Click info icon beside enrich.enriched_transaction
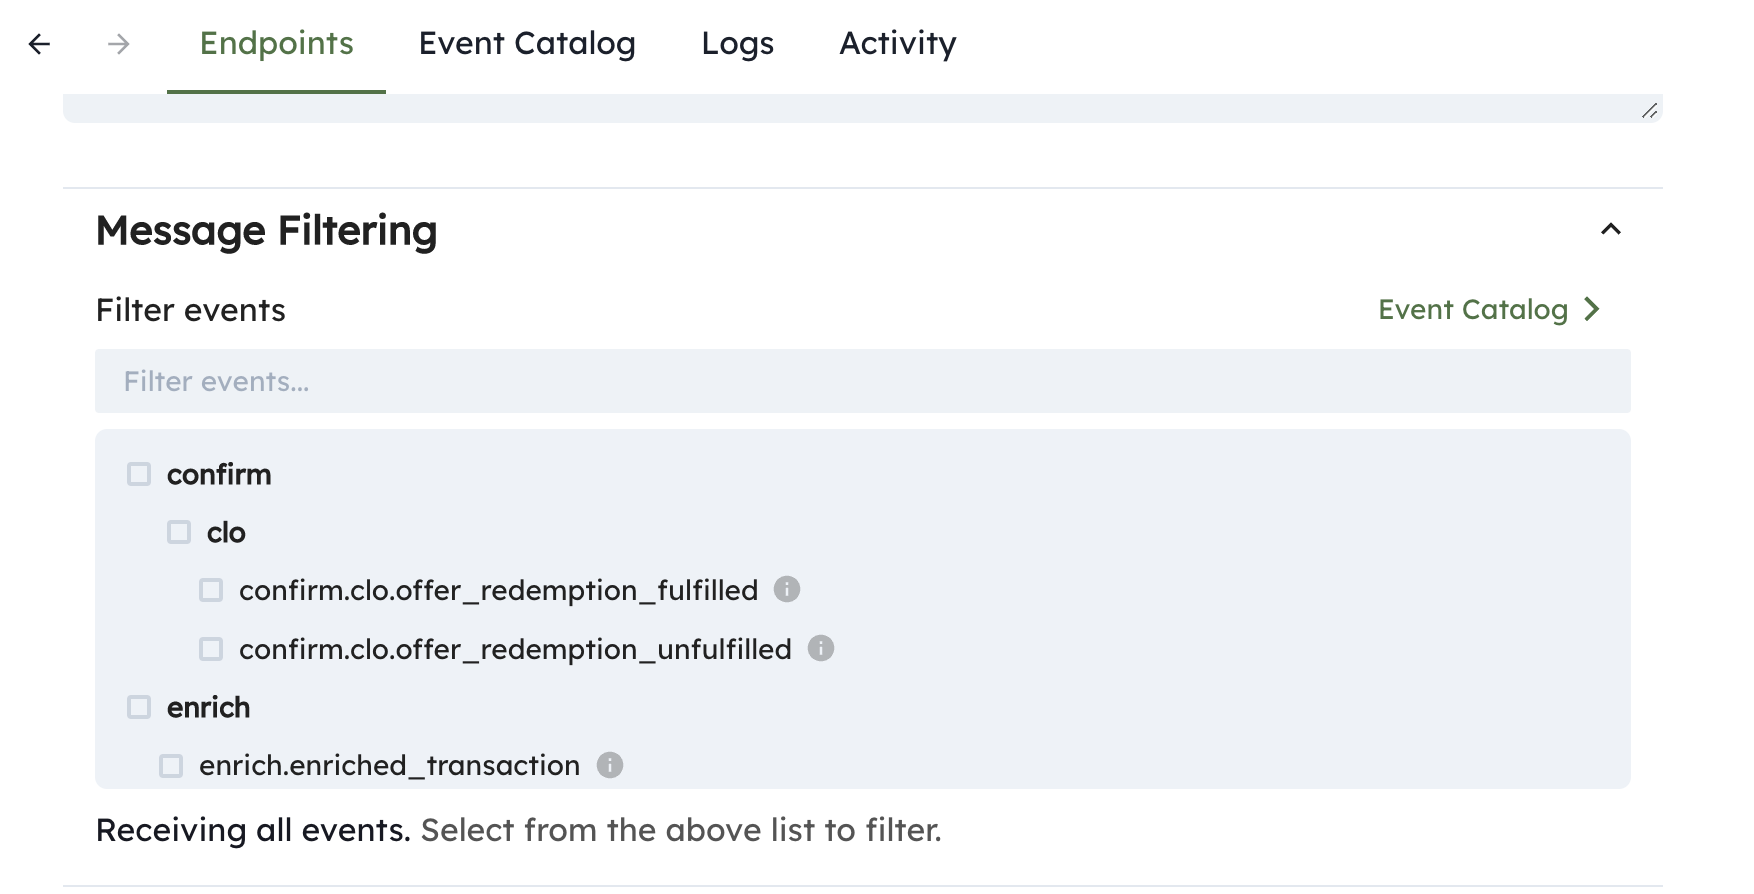 610,765
